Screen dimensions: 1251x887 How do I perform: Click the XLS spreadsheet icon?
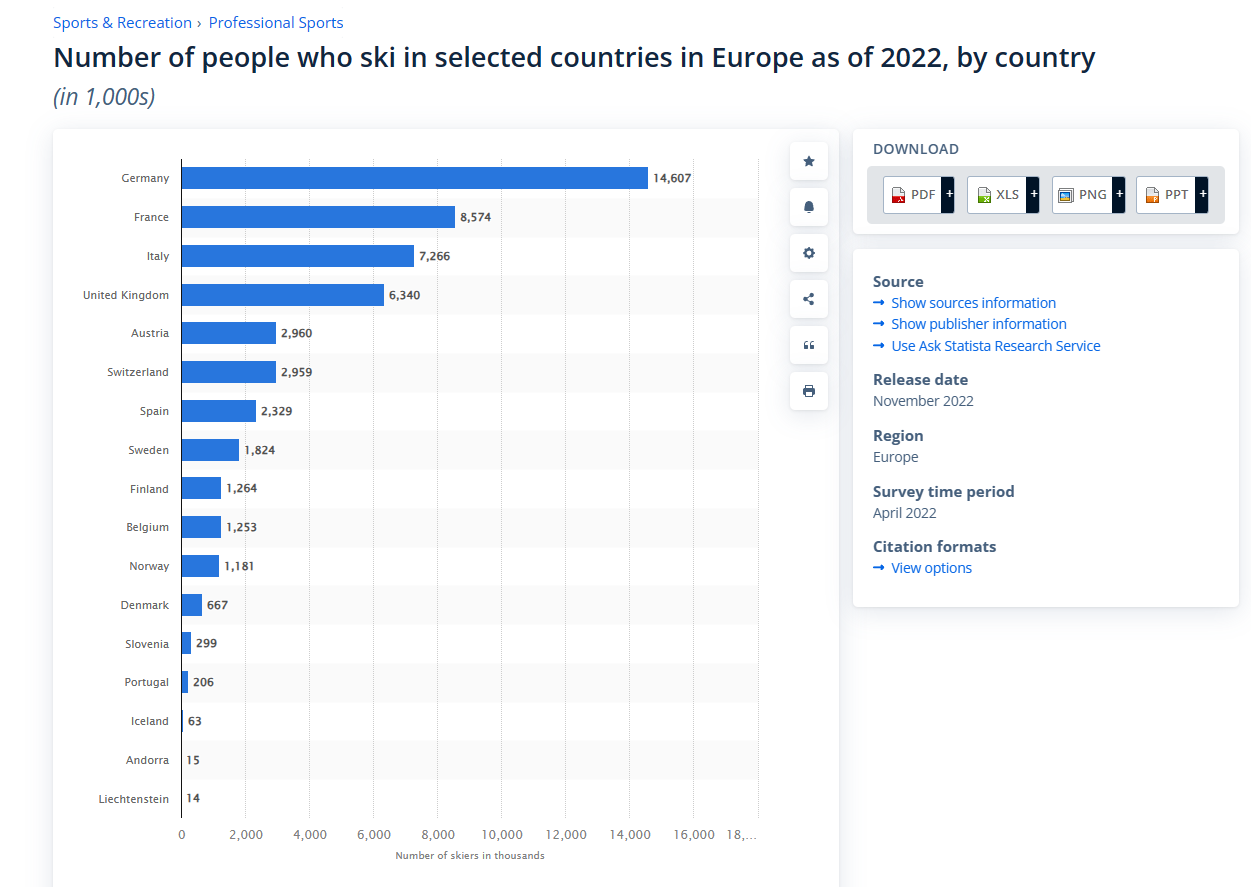pos(984,195)
